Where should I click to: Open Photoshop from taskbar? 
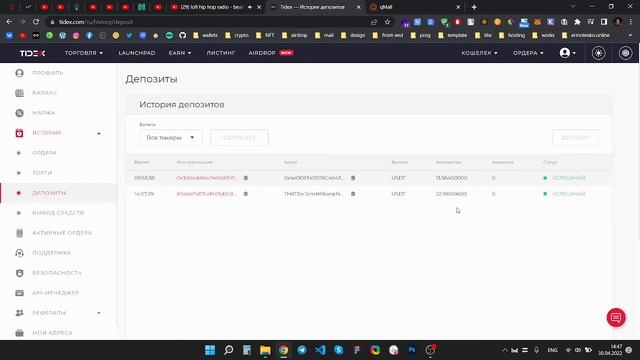[x=412, y=350]
